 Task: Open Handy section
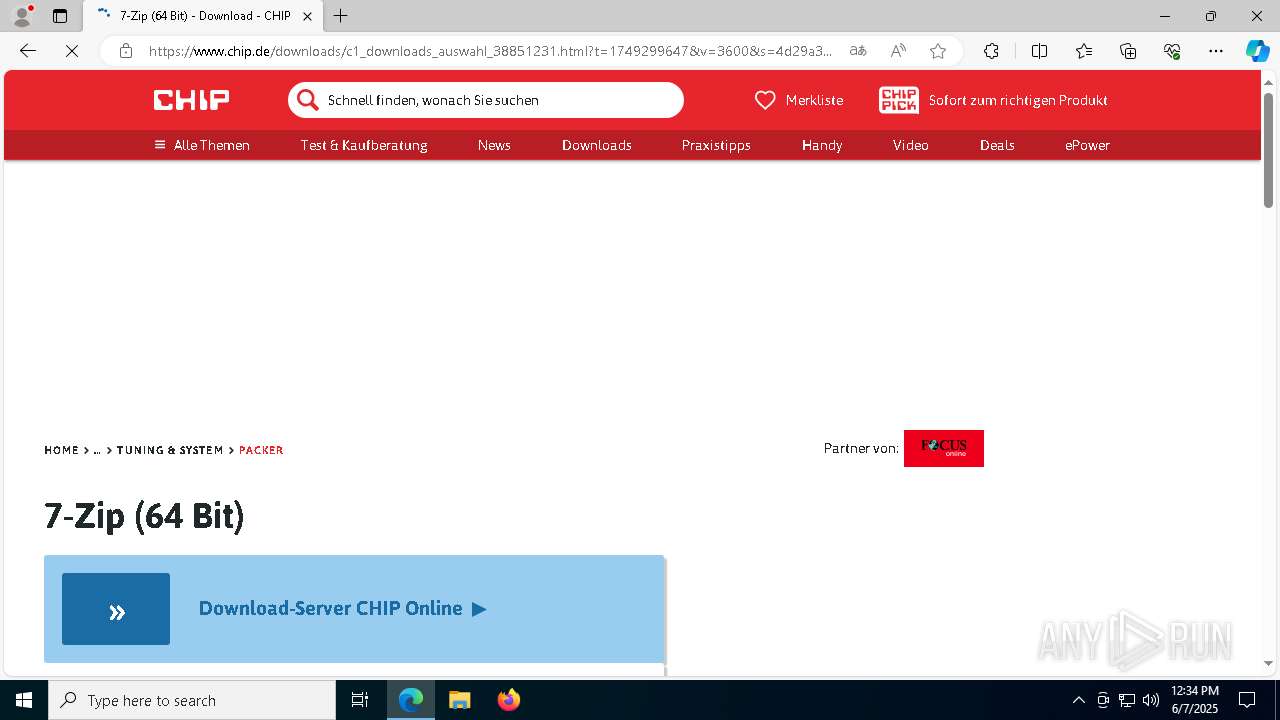click(822, 145)
